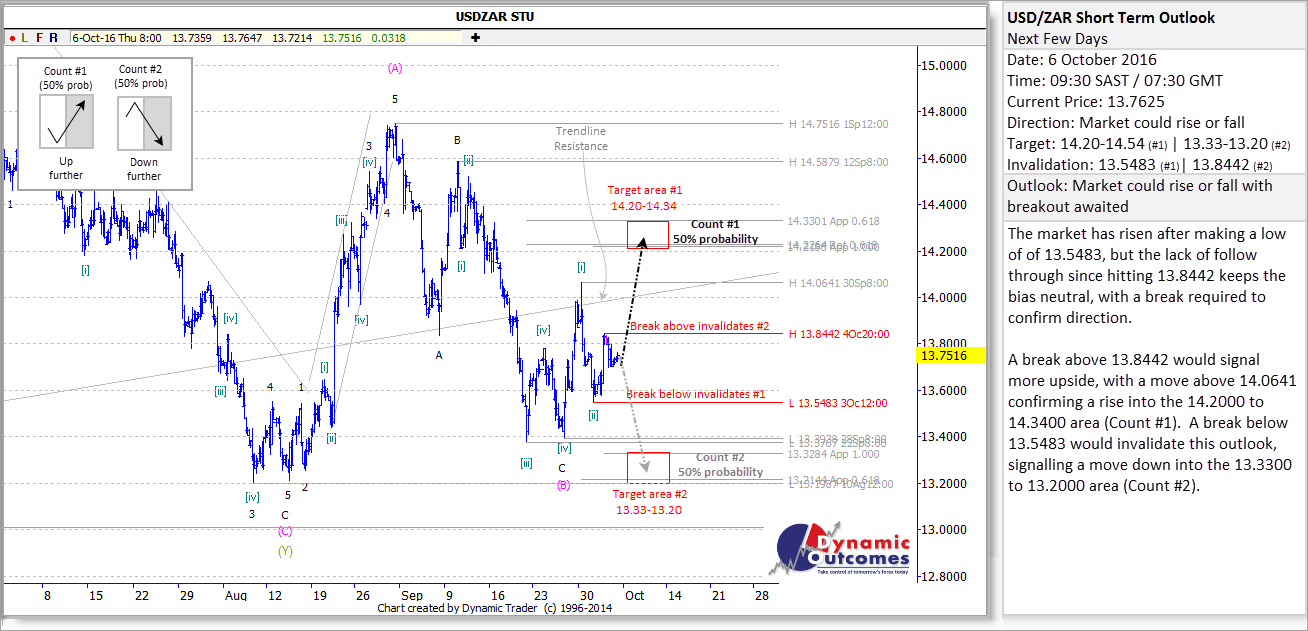Viewport: 1308px width, 631px height.
Task: Click the red Target area #1 box
Action: point(648,235)
